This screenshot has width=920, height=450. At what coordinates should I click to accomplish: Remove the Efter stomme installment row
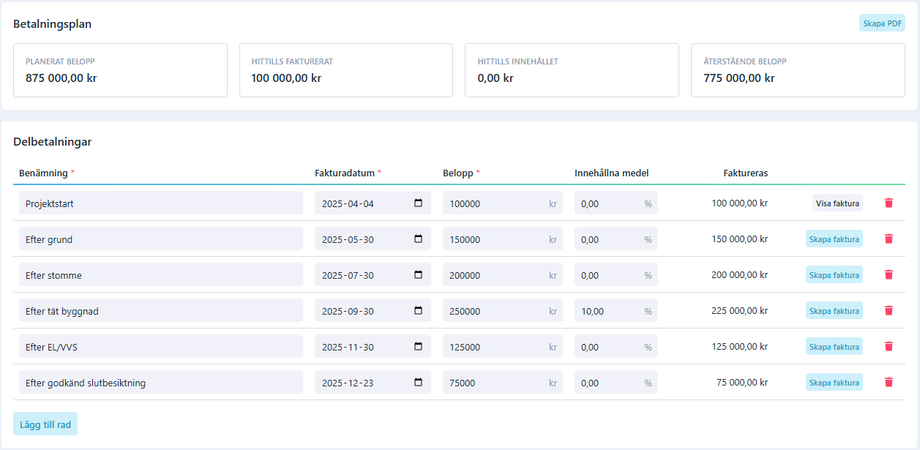888,275
